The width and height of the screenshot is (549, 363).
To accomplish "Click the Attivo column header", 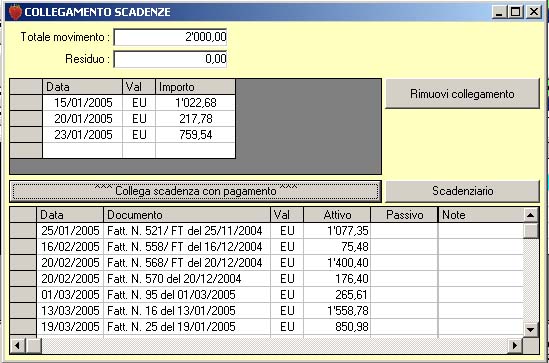I will [x=337, y=215].
